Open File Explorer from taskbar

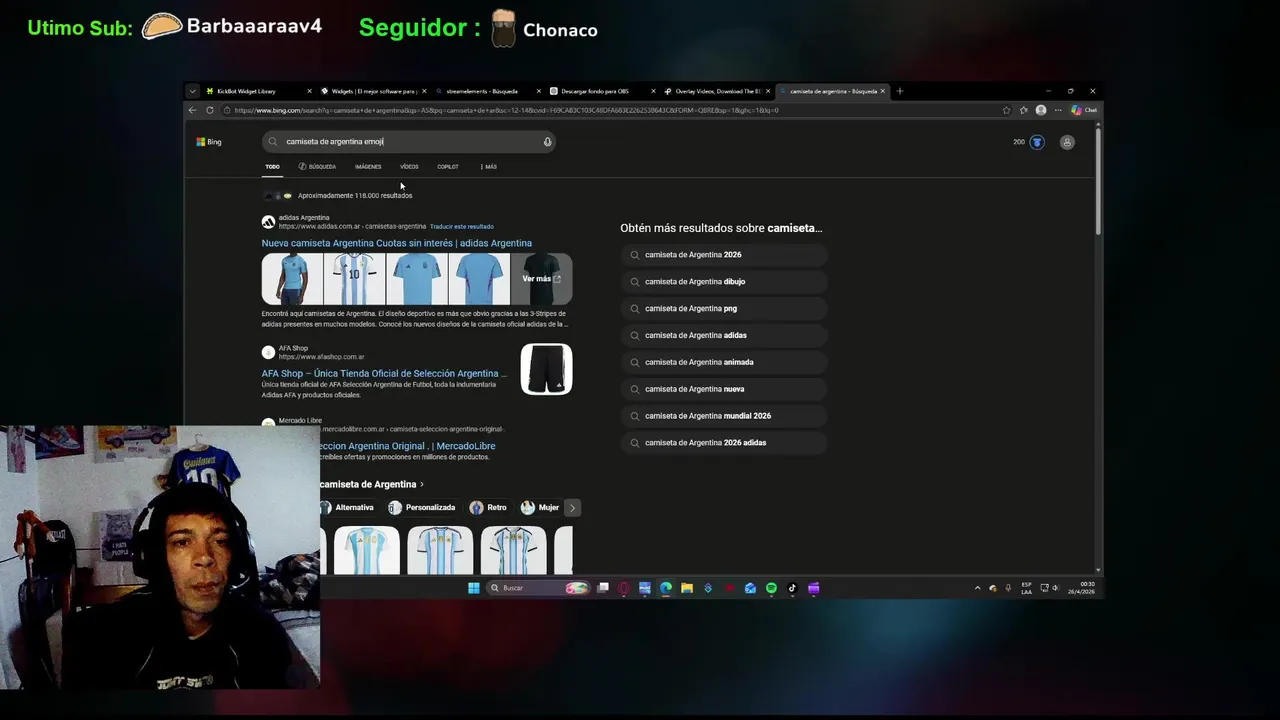687,588
